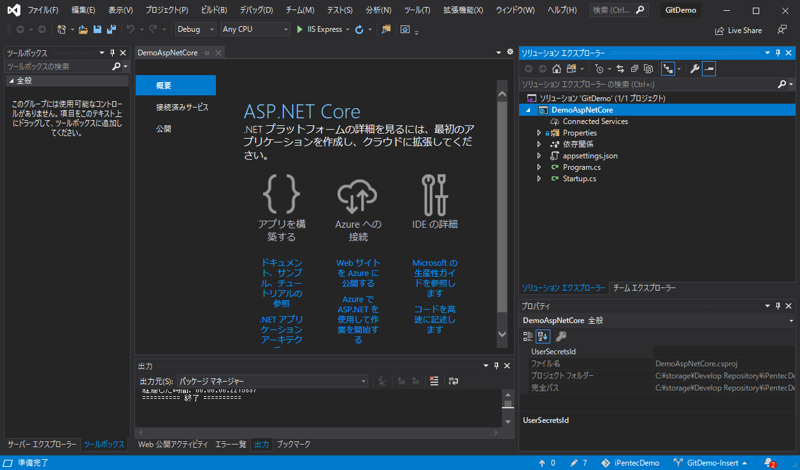The height and width of the screenshot is (470, 800).
Task: Click the Output panel vertical scrollbar thumb
Action: click(x=508, y=404)
